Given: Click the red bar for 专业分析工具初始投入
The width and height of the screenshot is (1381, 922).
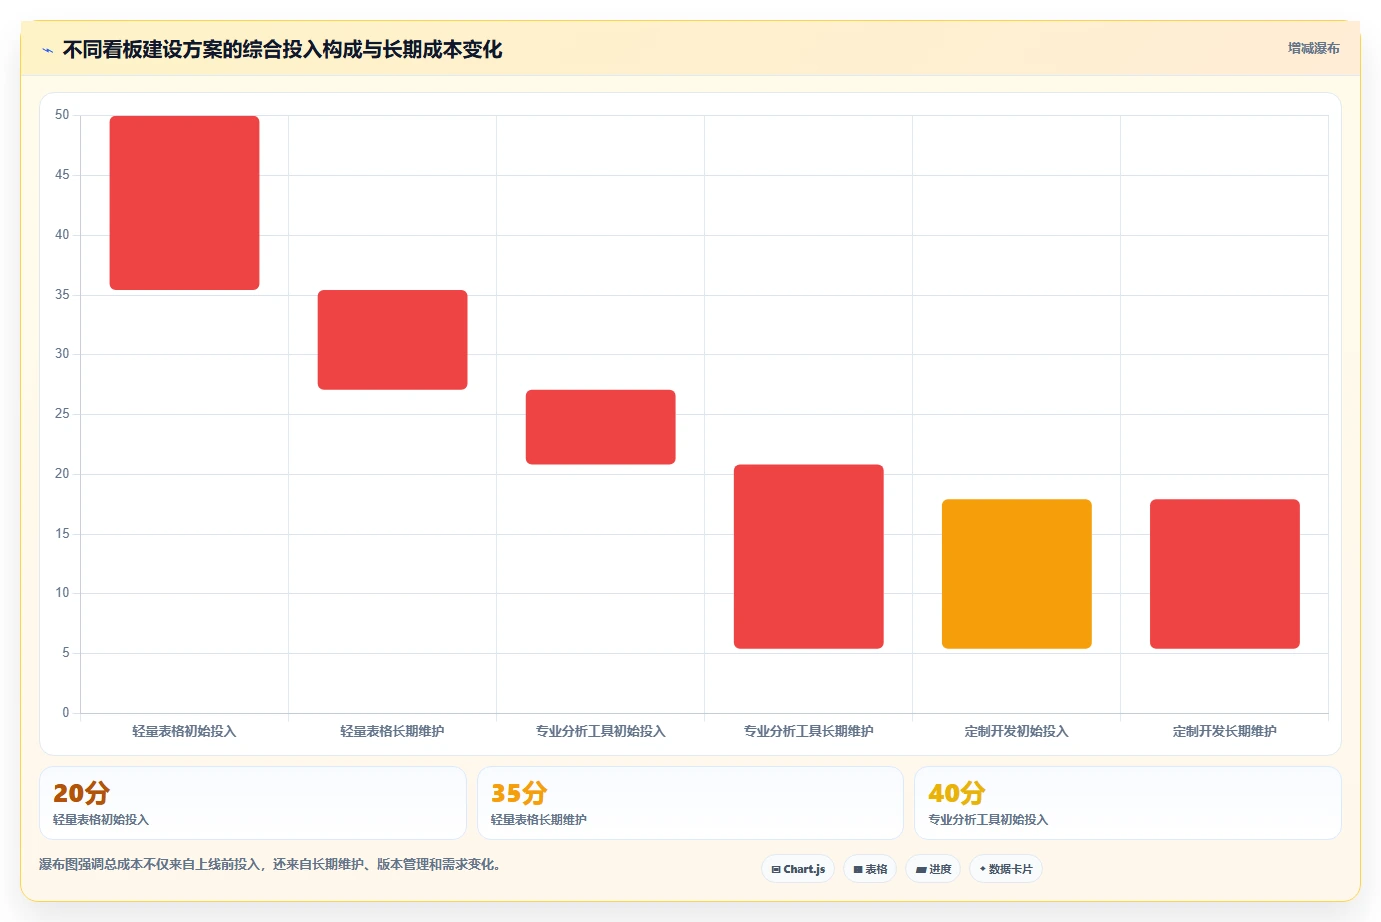Looking at the screenshot, I should pos(600,427).
